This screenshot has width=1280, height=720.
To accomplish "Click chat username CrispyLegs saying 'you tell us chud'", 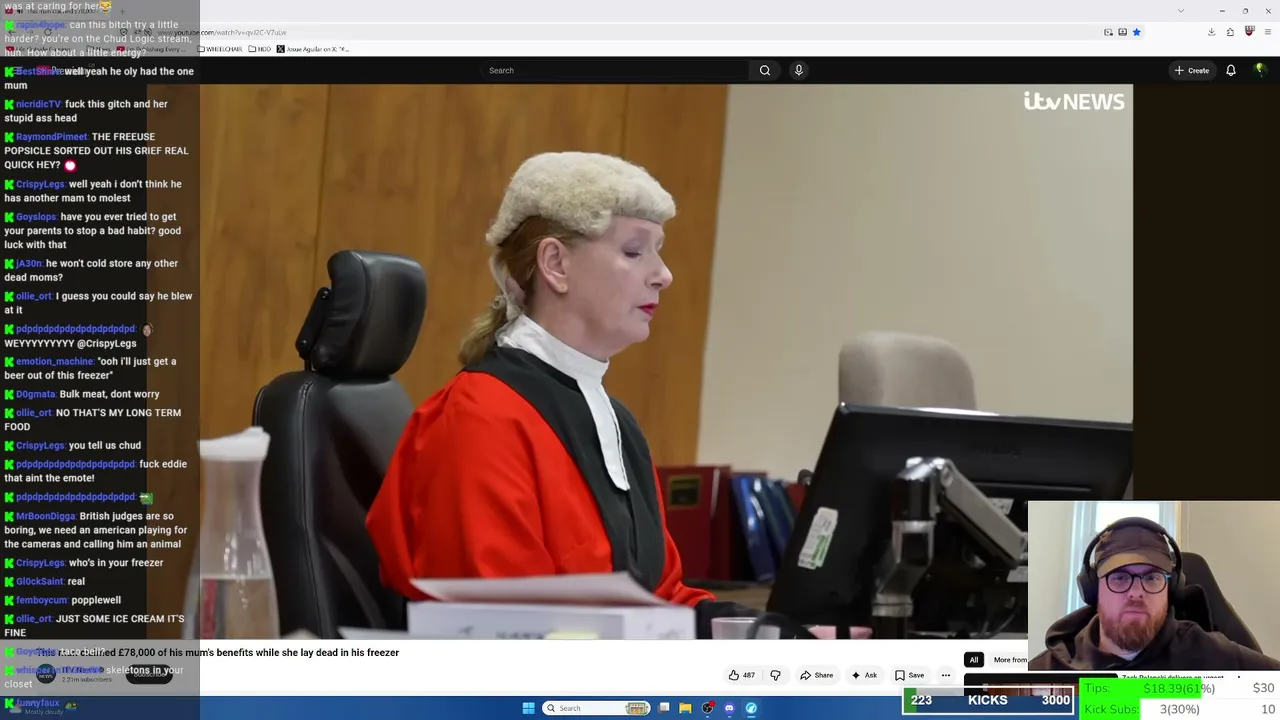I will click(x=40, y=445).
